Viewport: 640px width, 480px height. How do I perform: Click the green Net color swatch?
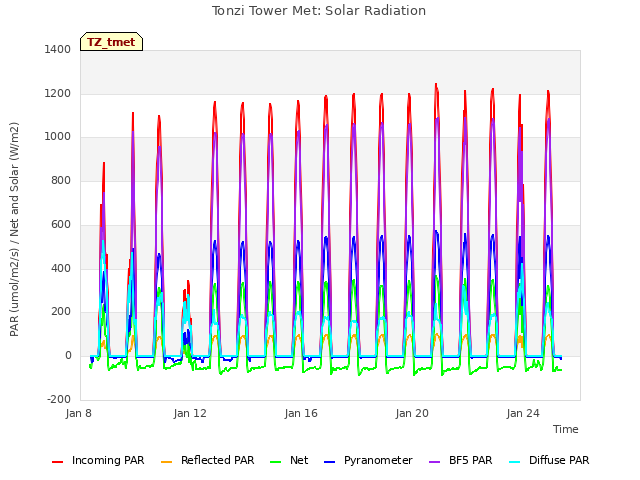(x=276, y=462)
